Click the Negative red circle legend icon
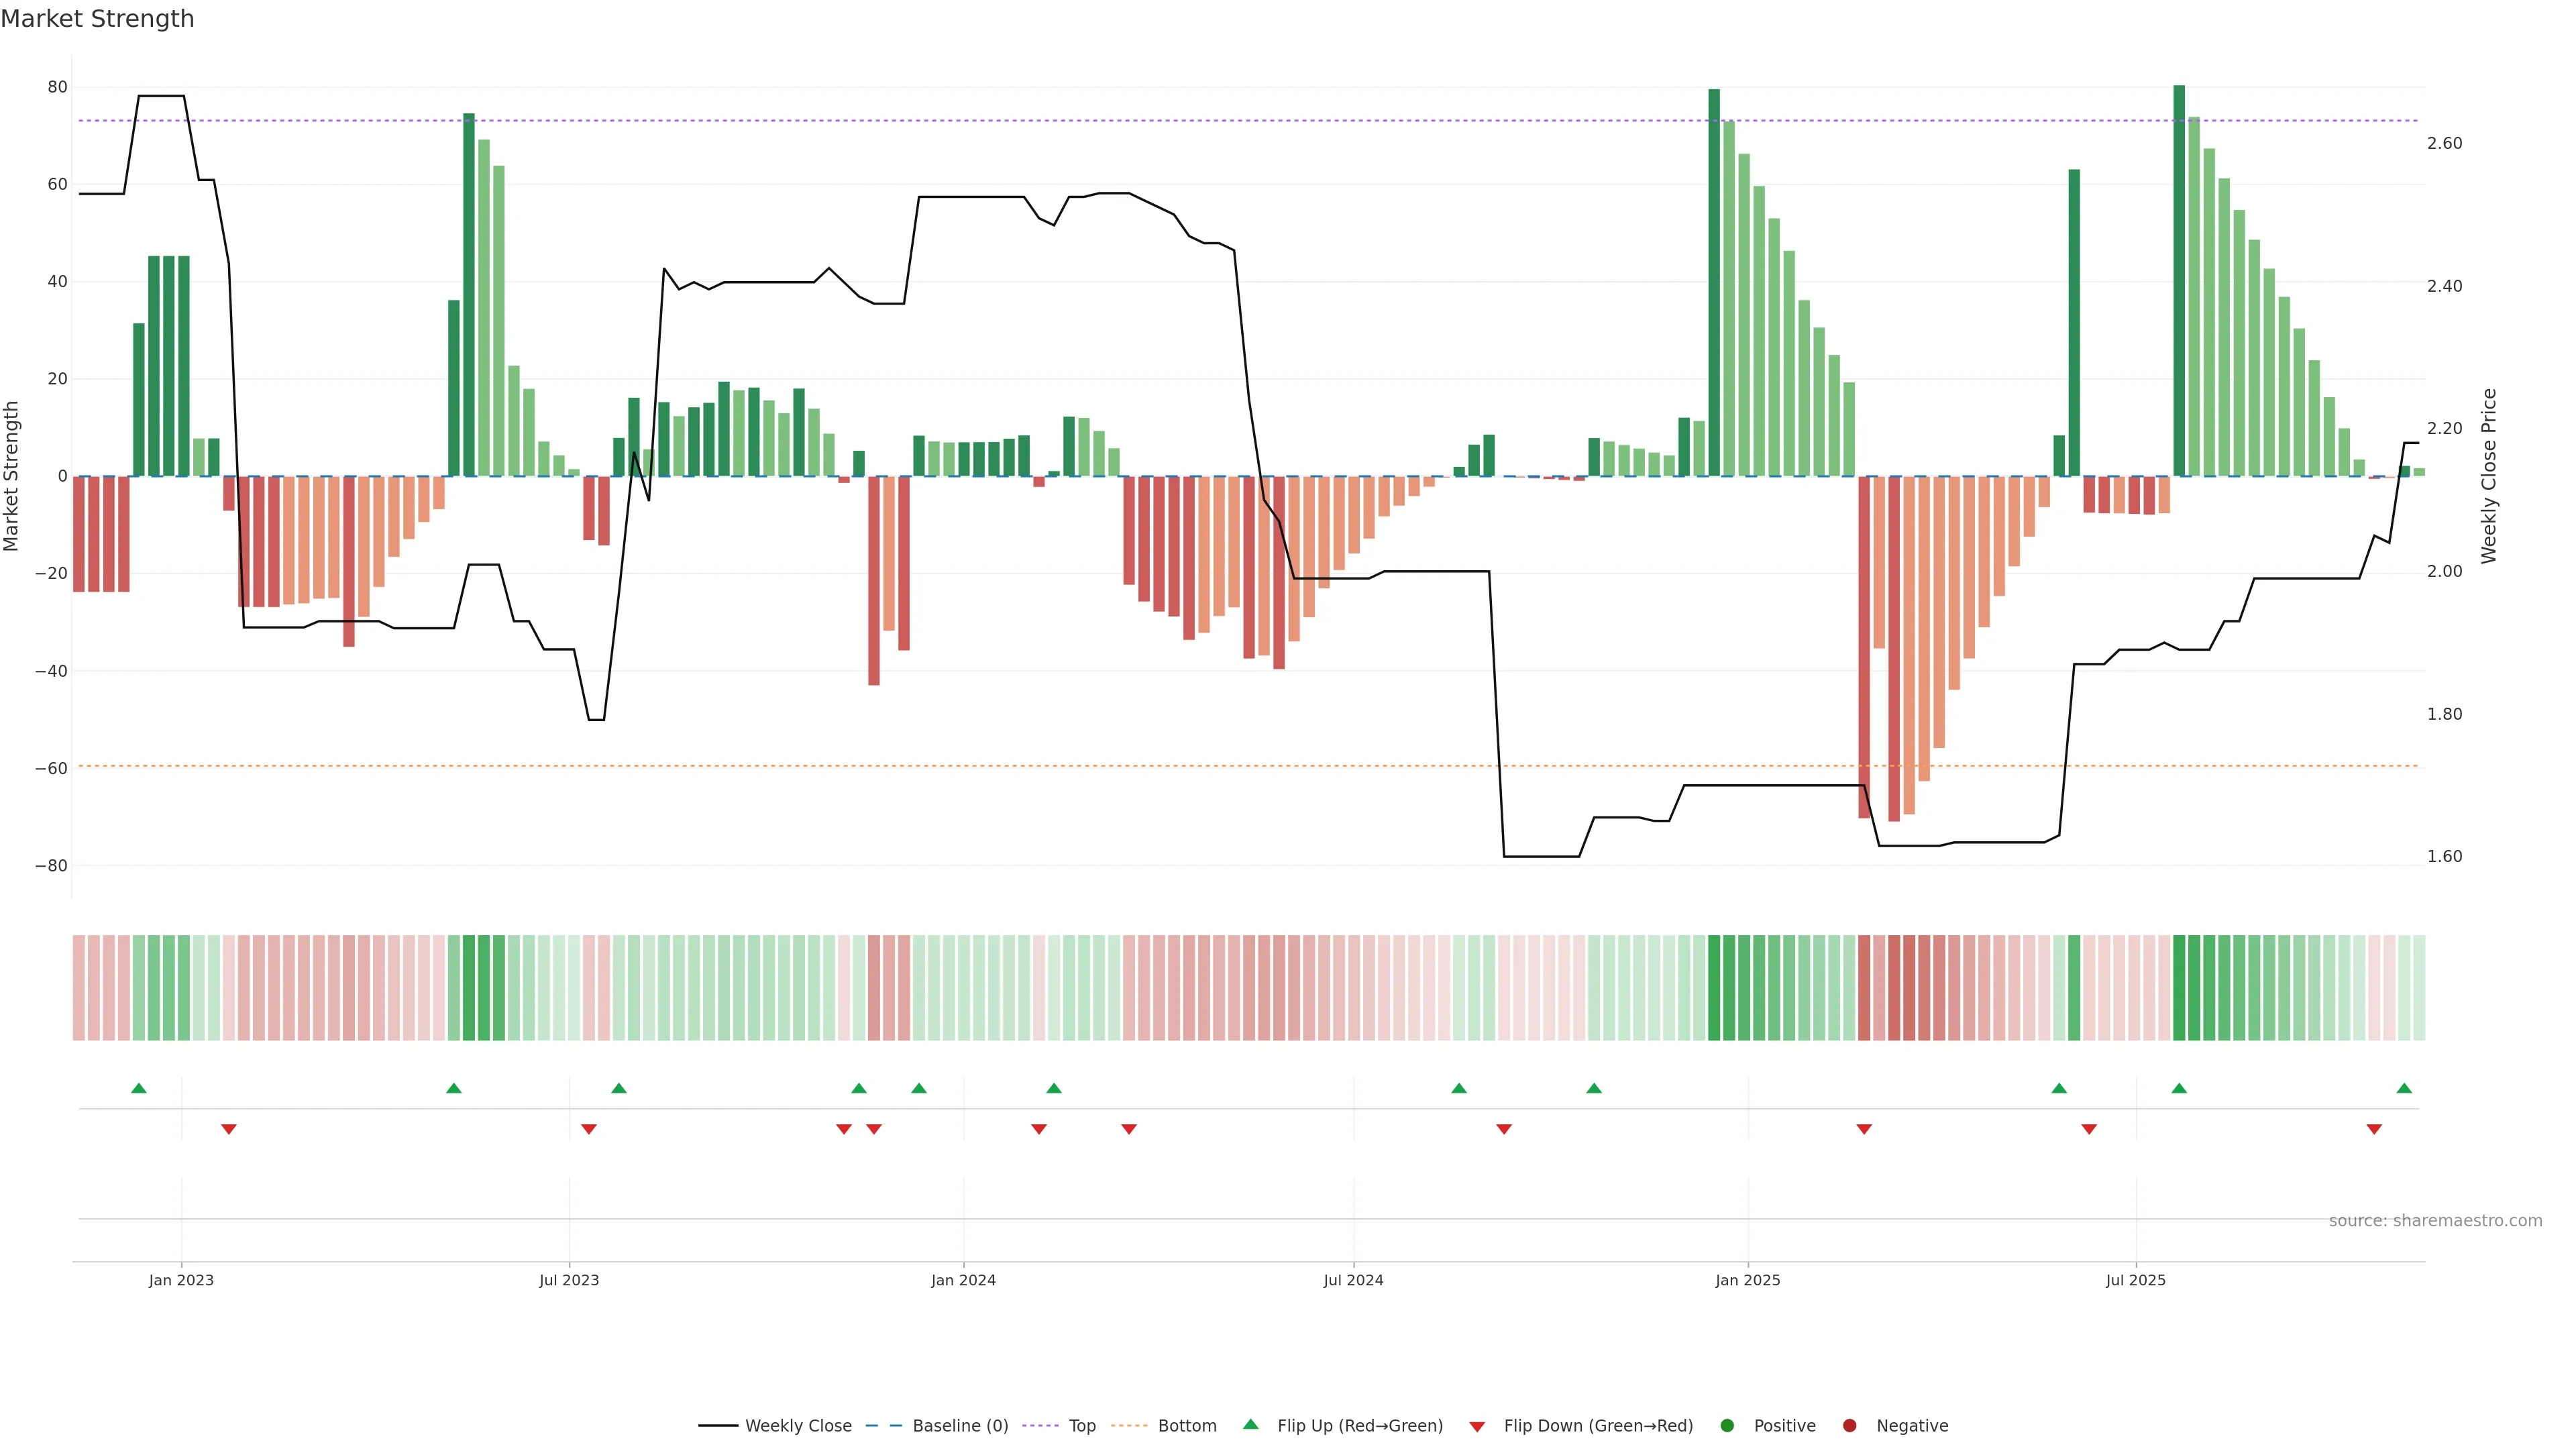 tap(1849, 1425)
